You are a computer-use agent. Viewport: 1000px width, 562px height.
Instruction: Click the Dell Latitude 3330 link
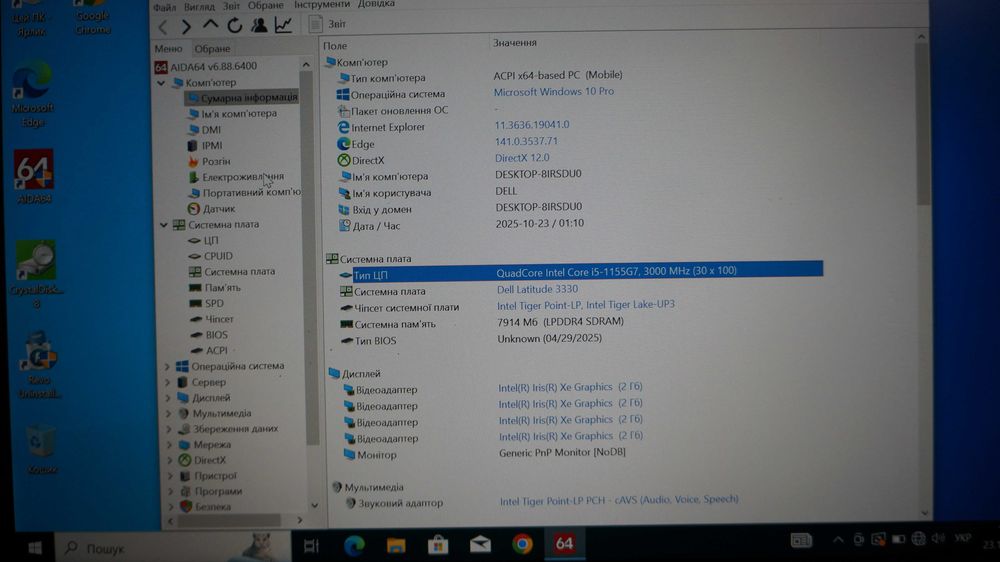click(537, 290)
